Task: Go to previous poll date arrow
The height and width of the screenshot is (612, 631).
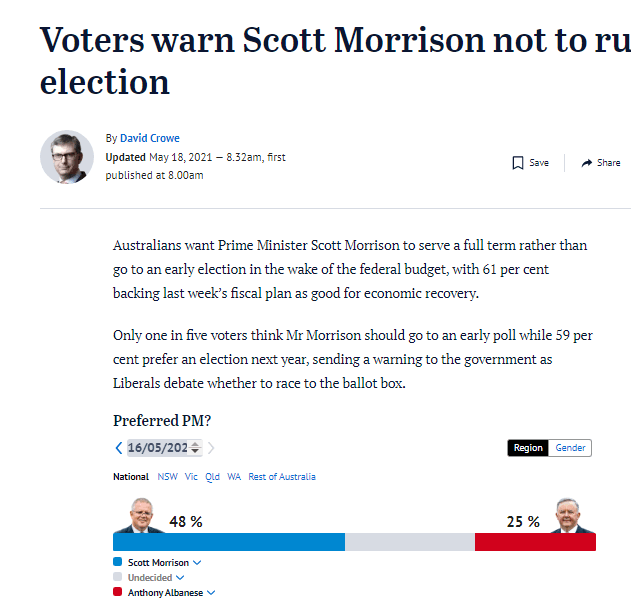Action: tap(119, 448)
